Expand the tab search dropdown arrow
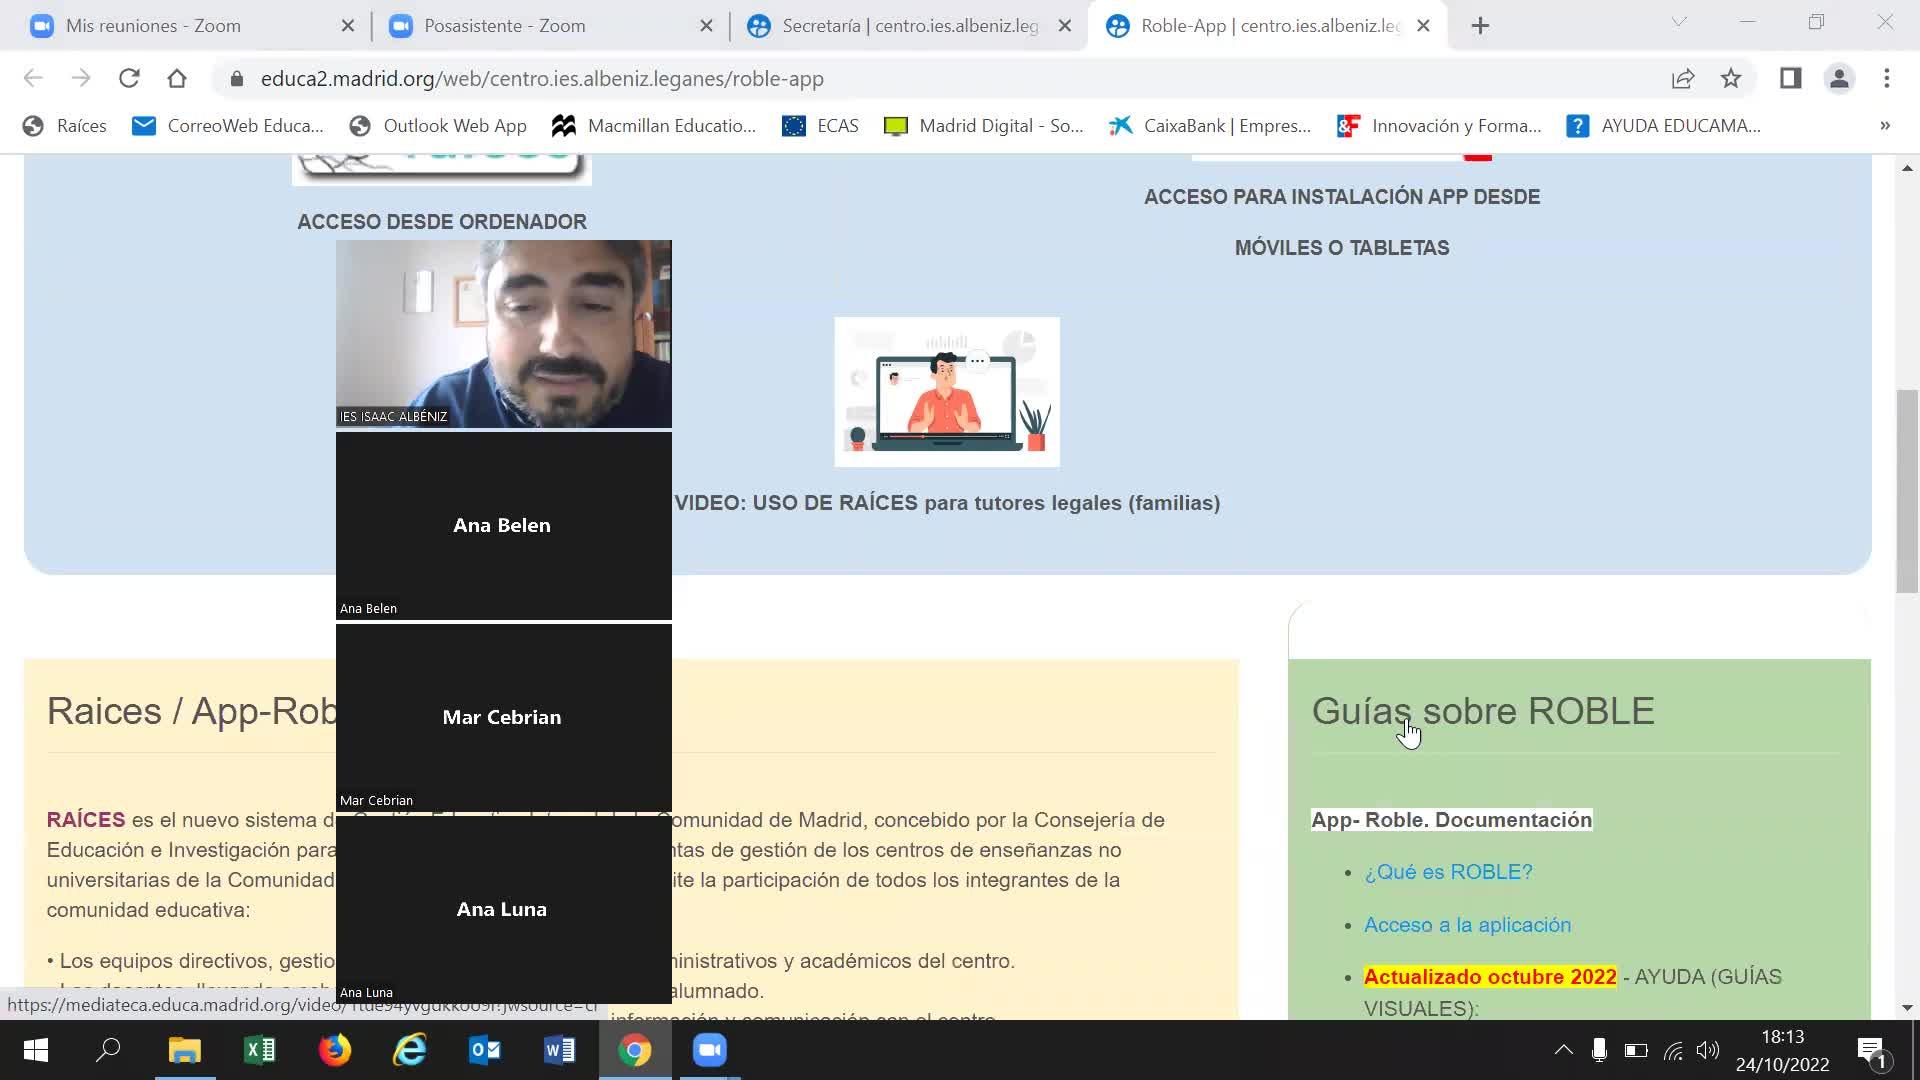Screen dimensions: 1920x1080 coord(1679,22)
